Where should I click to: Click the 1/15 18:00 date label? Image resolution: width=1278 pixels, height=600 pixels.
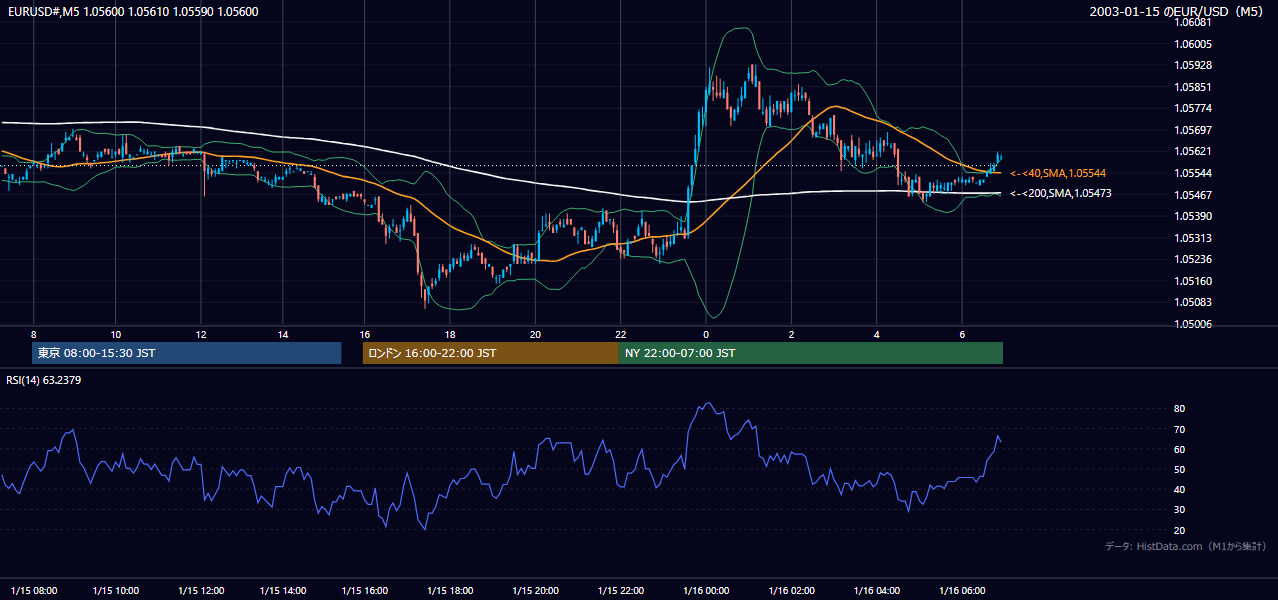pyautogui.click(x=450, y=590)
